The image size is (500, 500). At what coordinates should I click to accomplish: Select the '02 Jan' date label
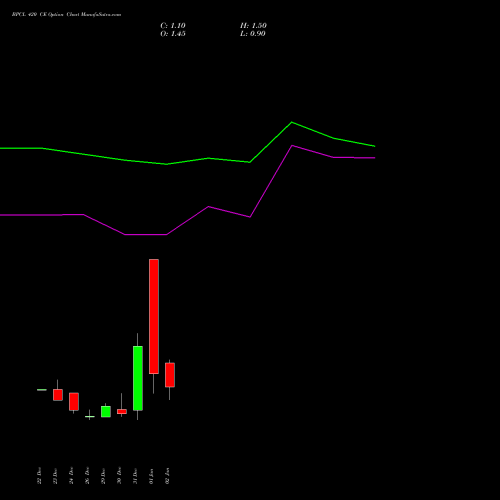pos(167,476)
